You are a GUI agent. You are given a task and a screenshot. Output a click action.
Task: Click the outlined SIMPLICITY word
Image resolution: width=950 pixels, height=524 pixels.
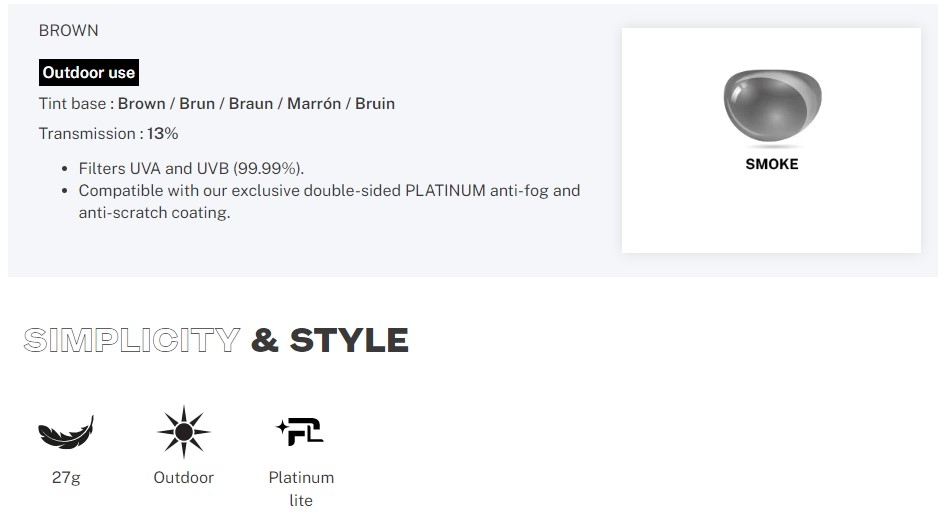[131, 340]
